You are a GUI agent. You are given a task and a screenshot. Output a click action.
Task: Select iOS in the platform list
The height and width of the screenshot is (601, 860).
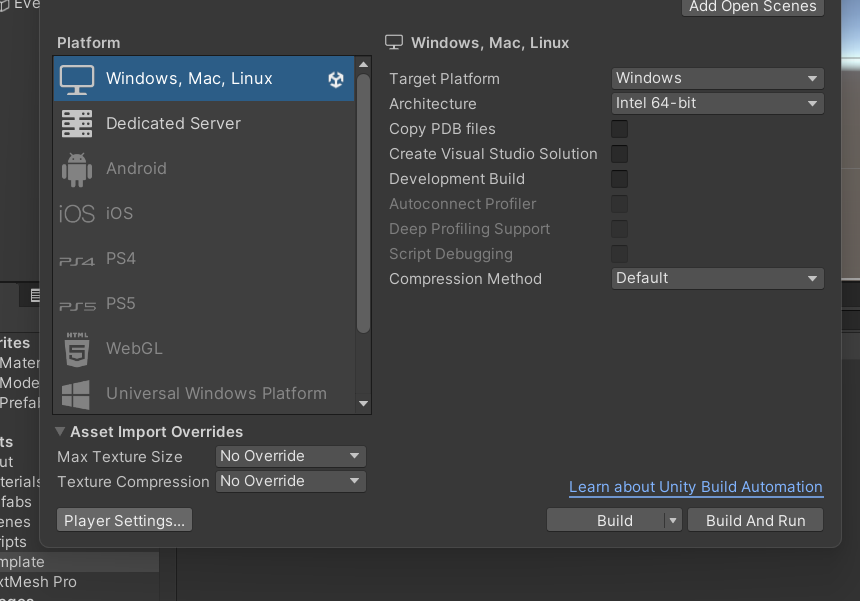pyautogui.click(x=204, y=214)
